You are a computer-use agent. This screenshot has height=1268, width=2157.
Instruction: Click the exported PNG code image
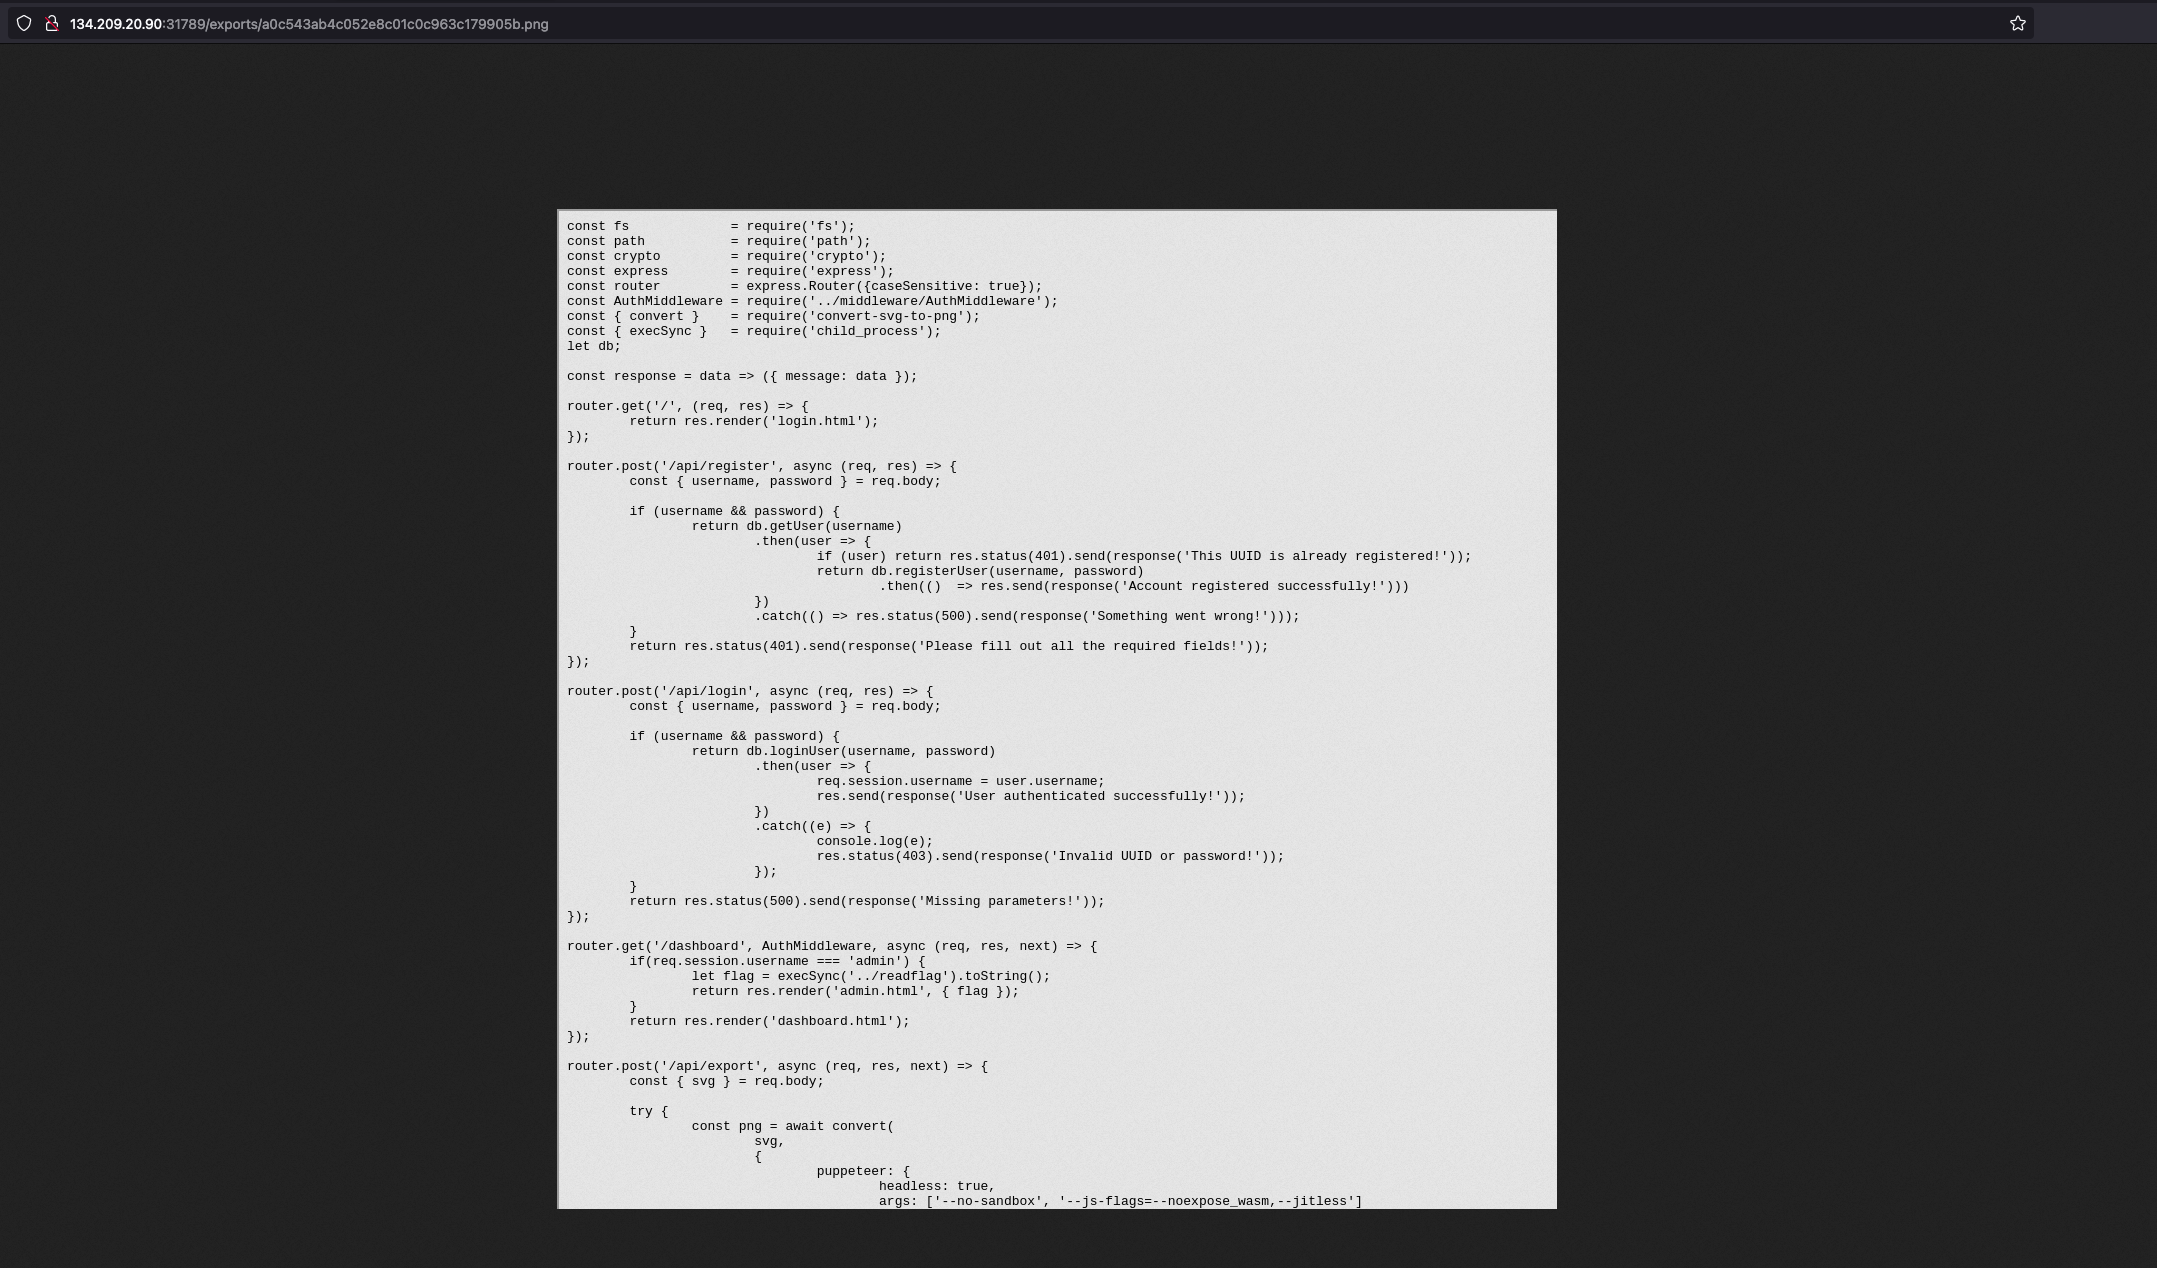(1057, 709)
